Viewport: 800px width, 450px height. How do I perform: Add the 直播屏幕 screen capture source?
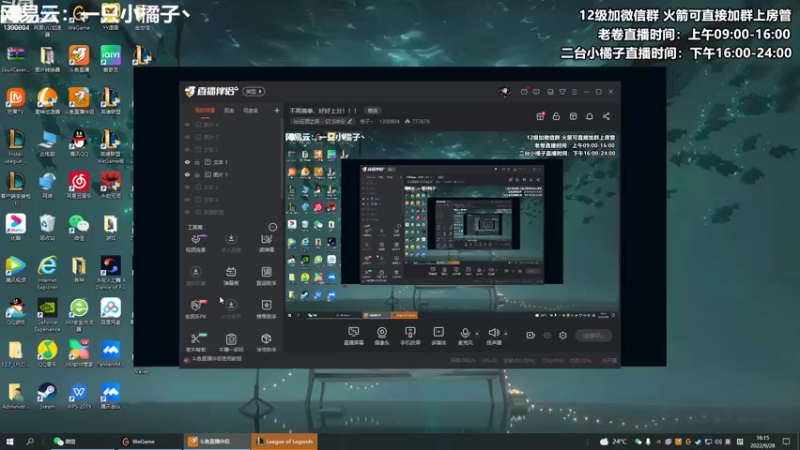(x=353, y=336)
